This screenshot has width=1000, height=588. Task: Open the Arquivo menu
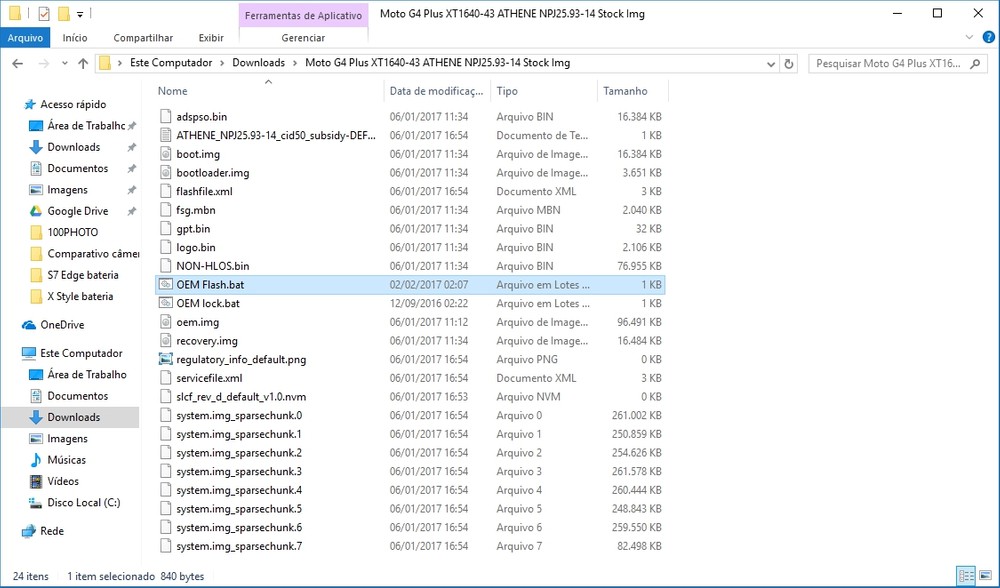point(25,38)
